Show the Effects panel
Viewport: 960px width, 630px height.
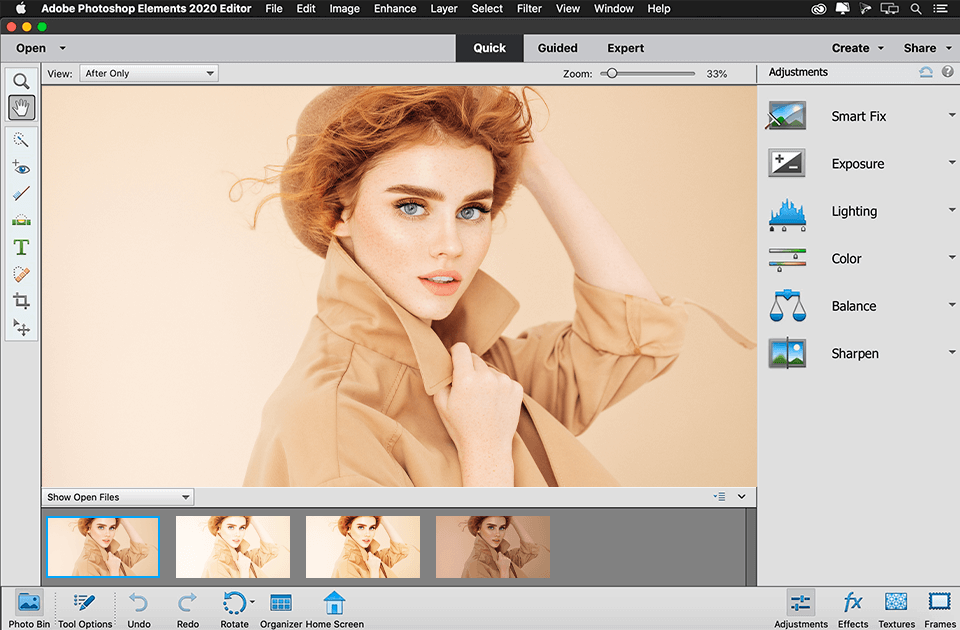pos(853,610)
